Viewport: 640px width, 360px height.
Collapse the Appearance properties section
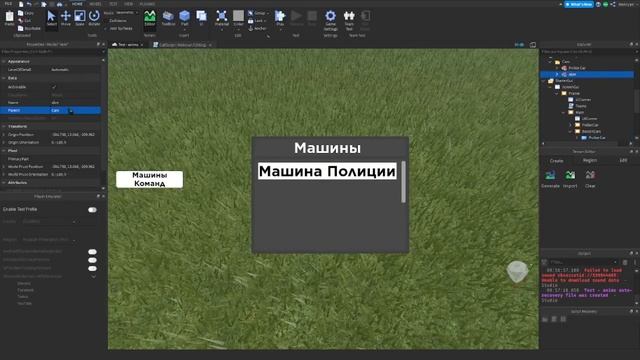tap(4, 61)
